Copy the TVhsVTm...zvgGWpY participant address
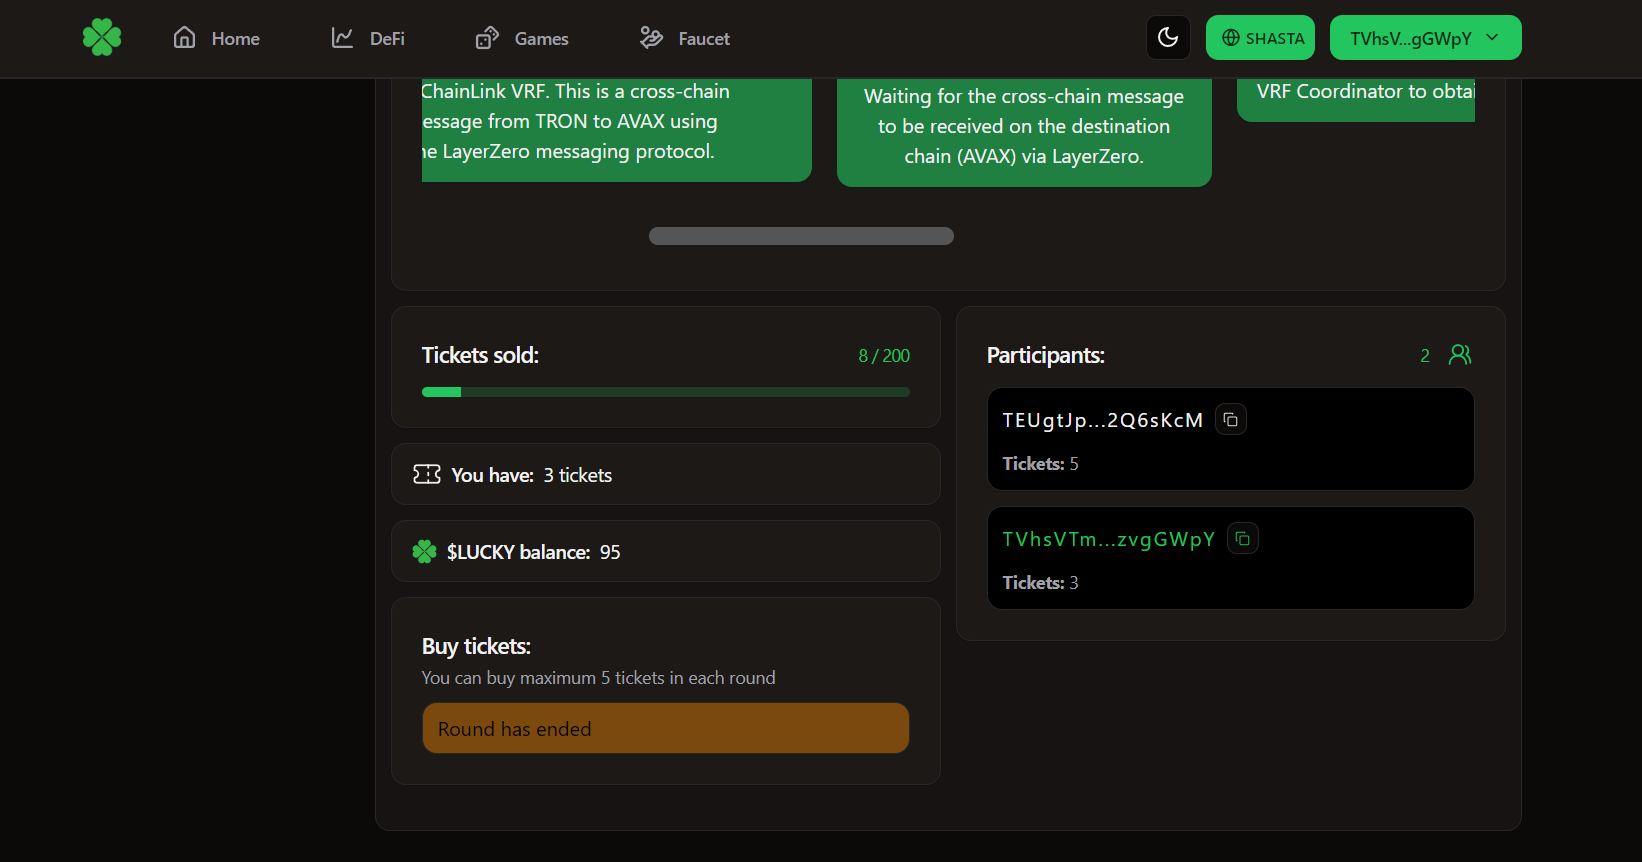 (x=1242, y=537)
